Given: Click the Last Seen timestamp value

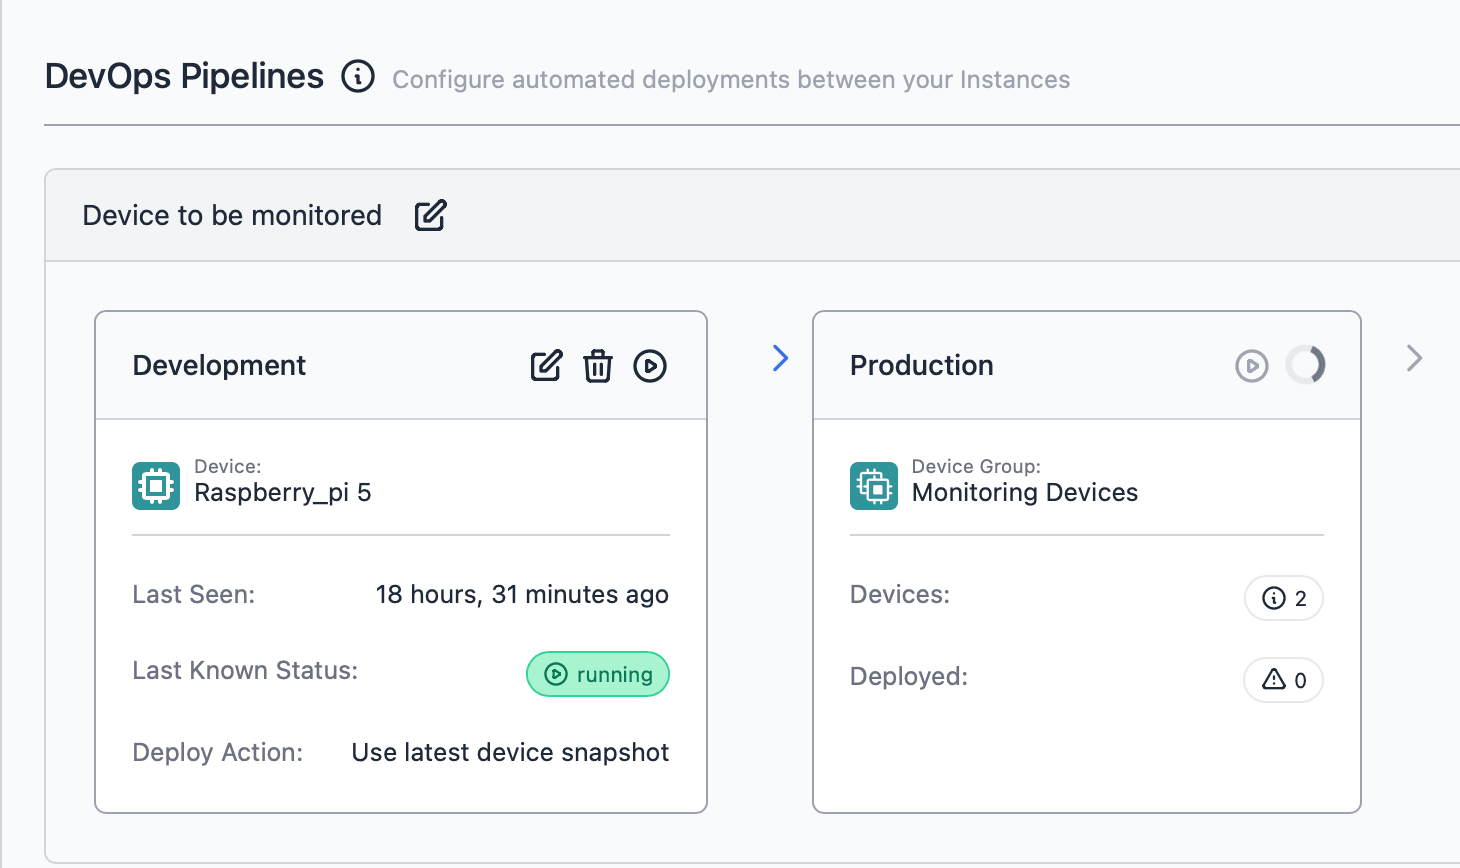Looking at the screenshot, I should coord(522,594).
